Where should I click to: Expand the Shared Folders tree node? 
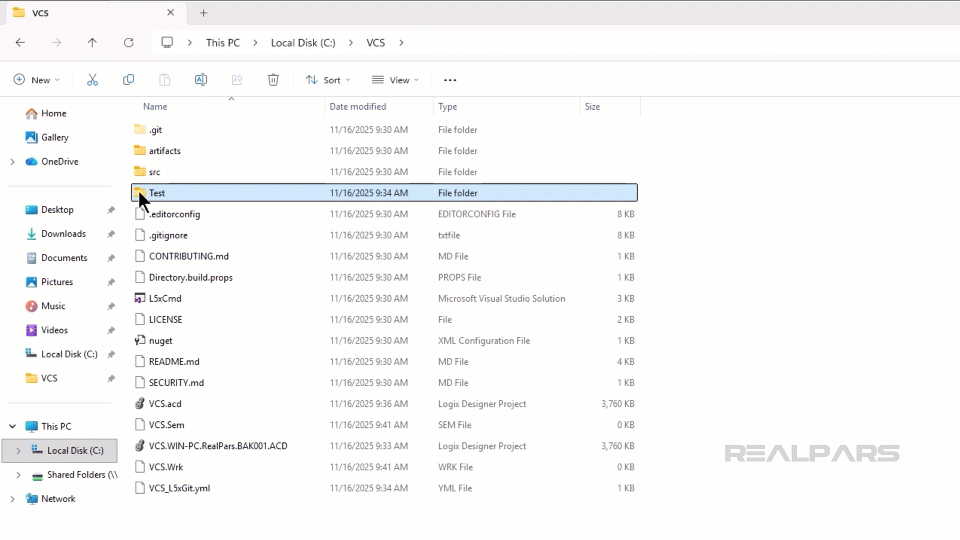coord(18,475)
